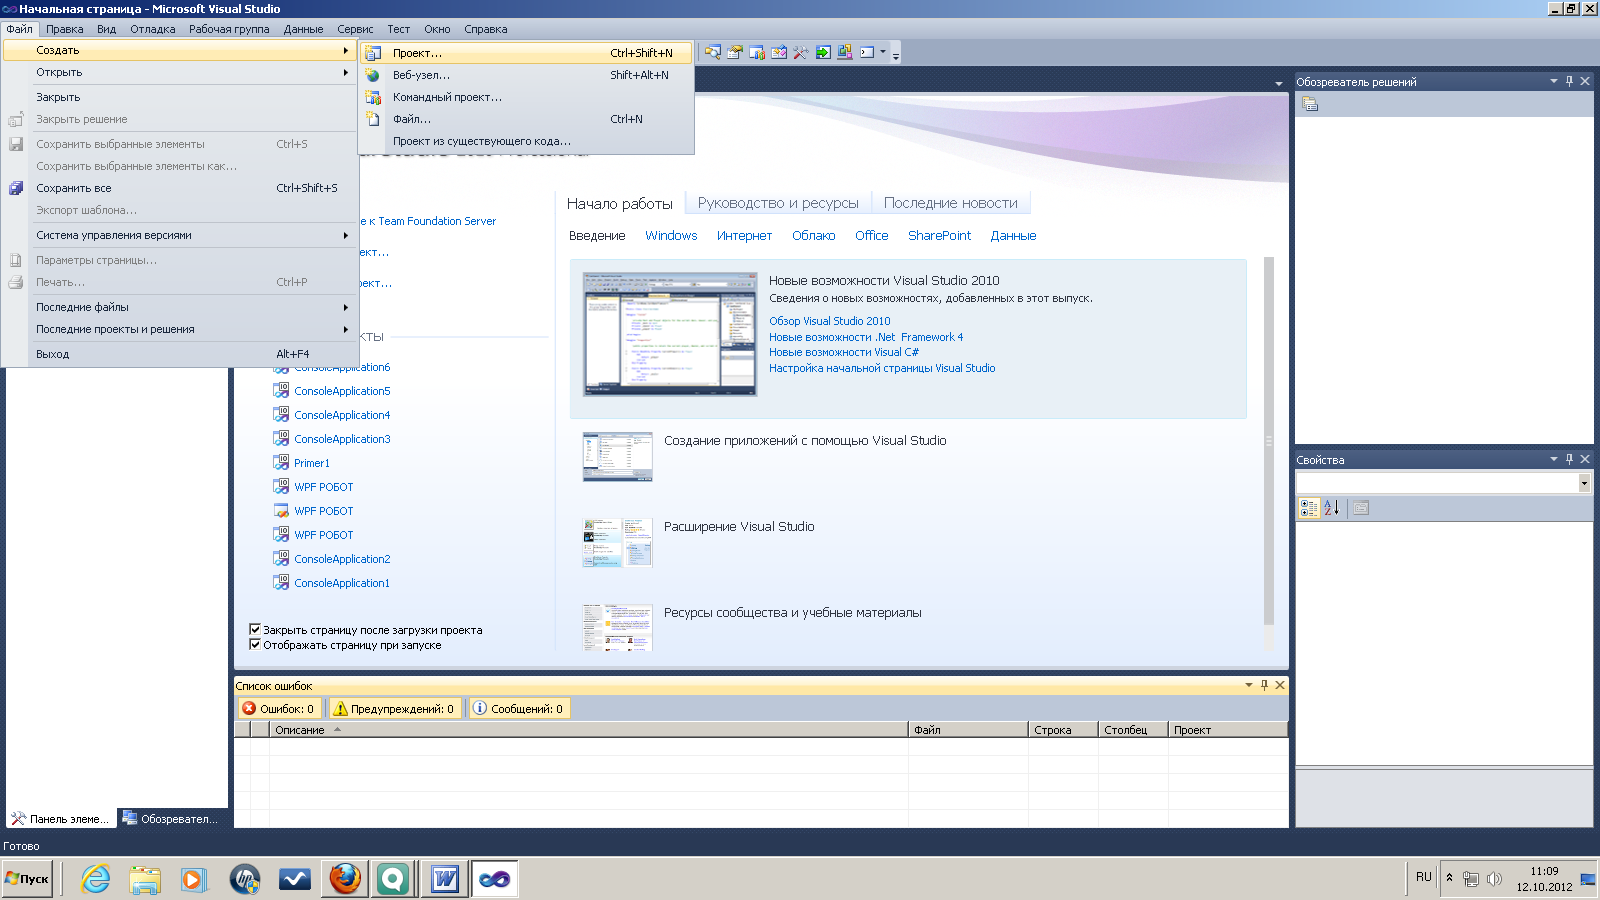Screen dimensions: 1600x900
Task: Open the Отладка menu
Action: coord(153,29)
